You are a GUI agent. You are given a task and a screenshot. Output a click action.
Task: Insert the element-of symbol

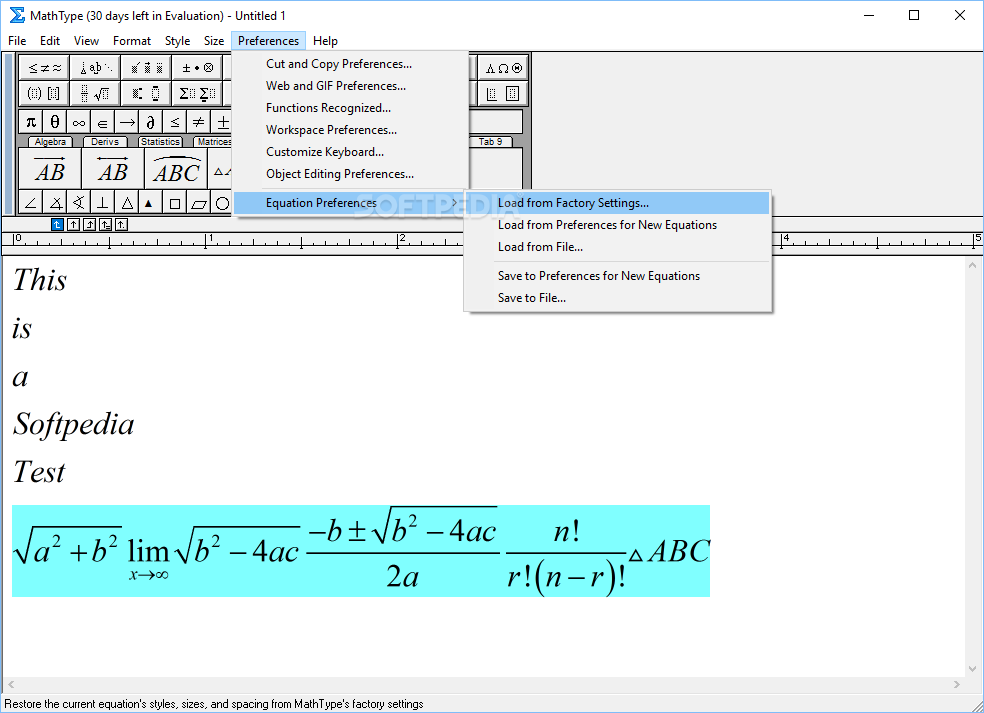coord(102,122)
